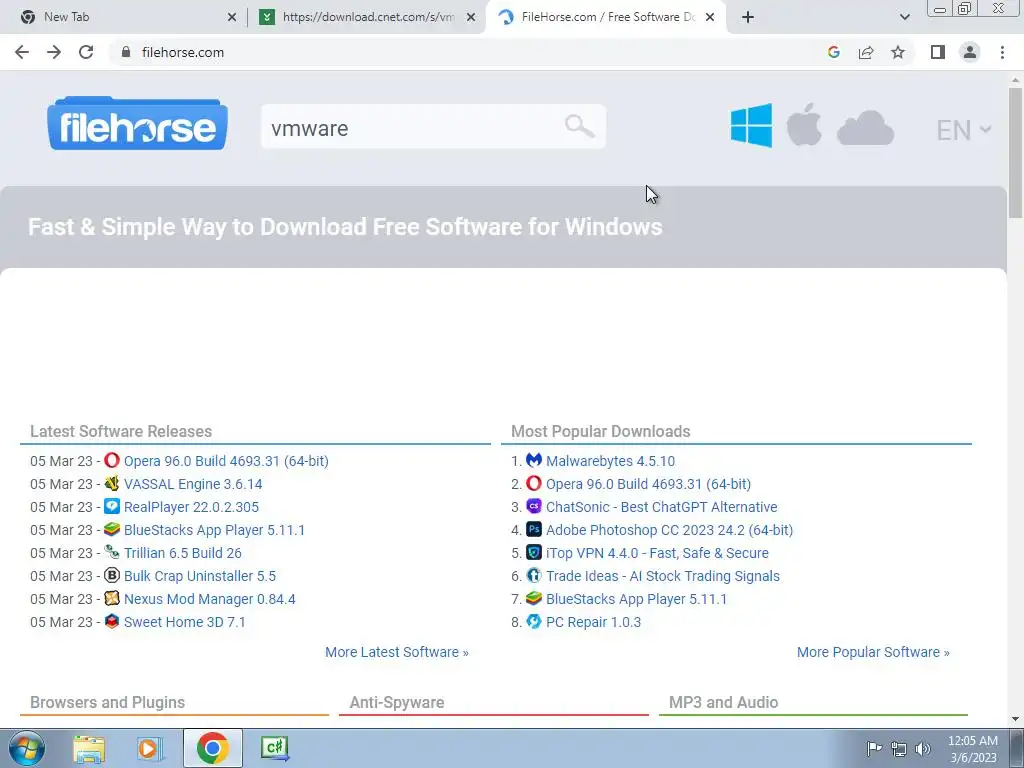Click the BlueStacks icon in Latest Releases
The width and height of the screenshot is (1024, 768).
[x=112, y=529]
